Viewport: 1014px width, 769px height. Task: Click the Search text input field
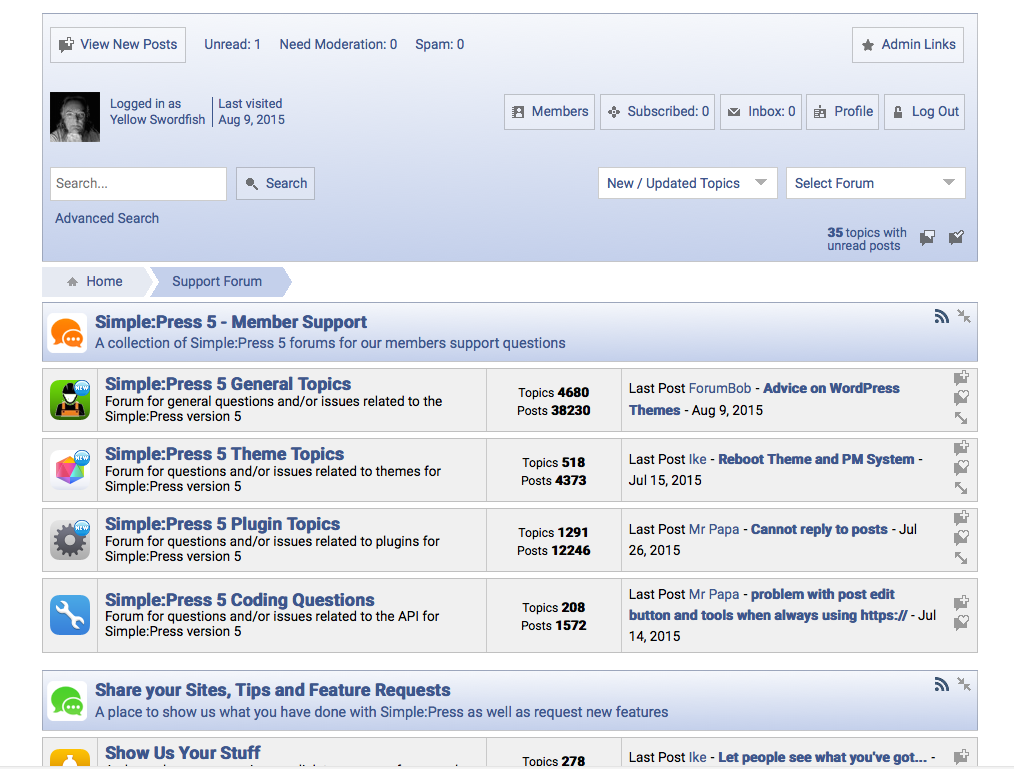pos(138,184)
